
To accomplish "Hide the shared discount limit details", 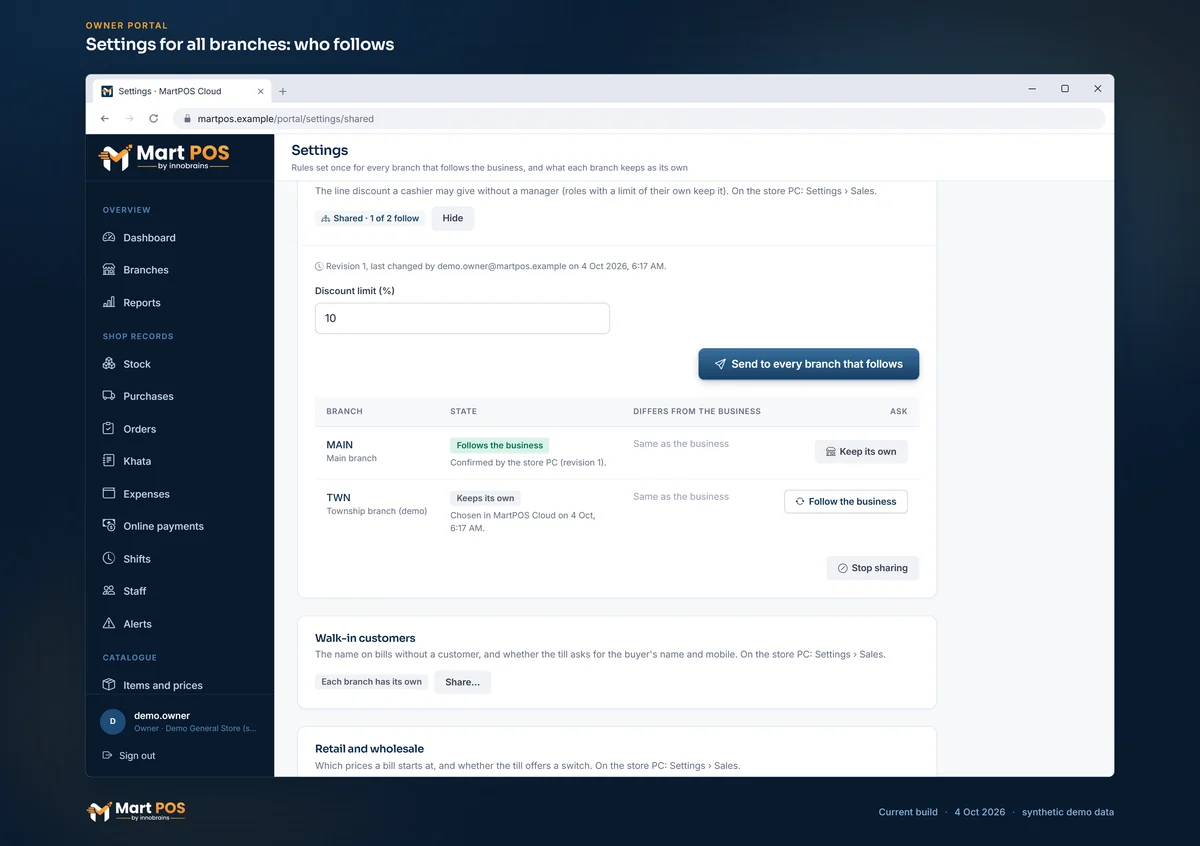I will 453,218.
